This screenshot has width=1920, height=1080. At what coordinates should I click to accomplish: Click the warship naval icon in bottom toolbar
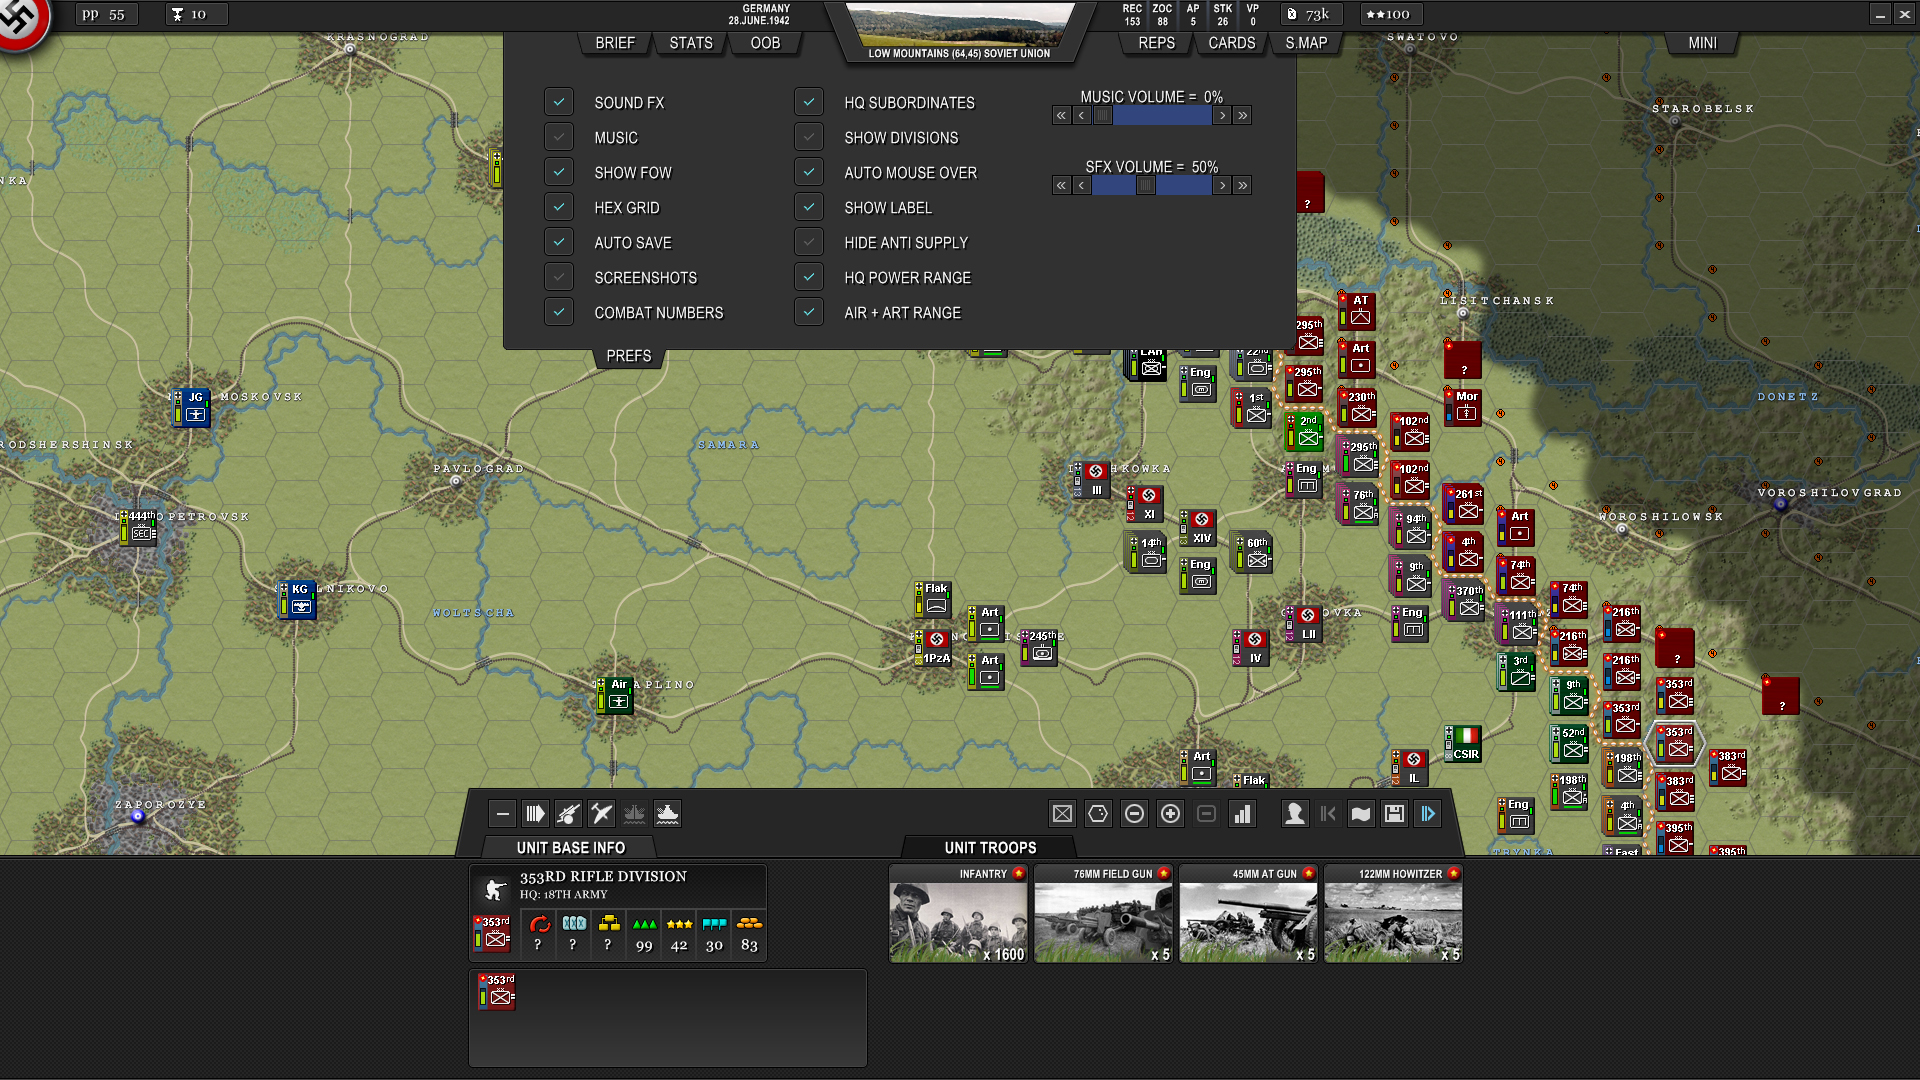click(x=667, y=814)
